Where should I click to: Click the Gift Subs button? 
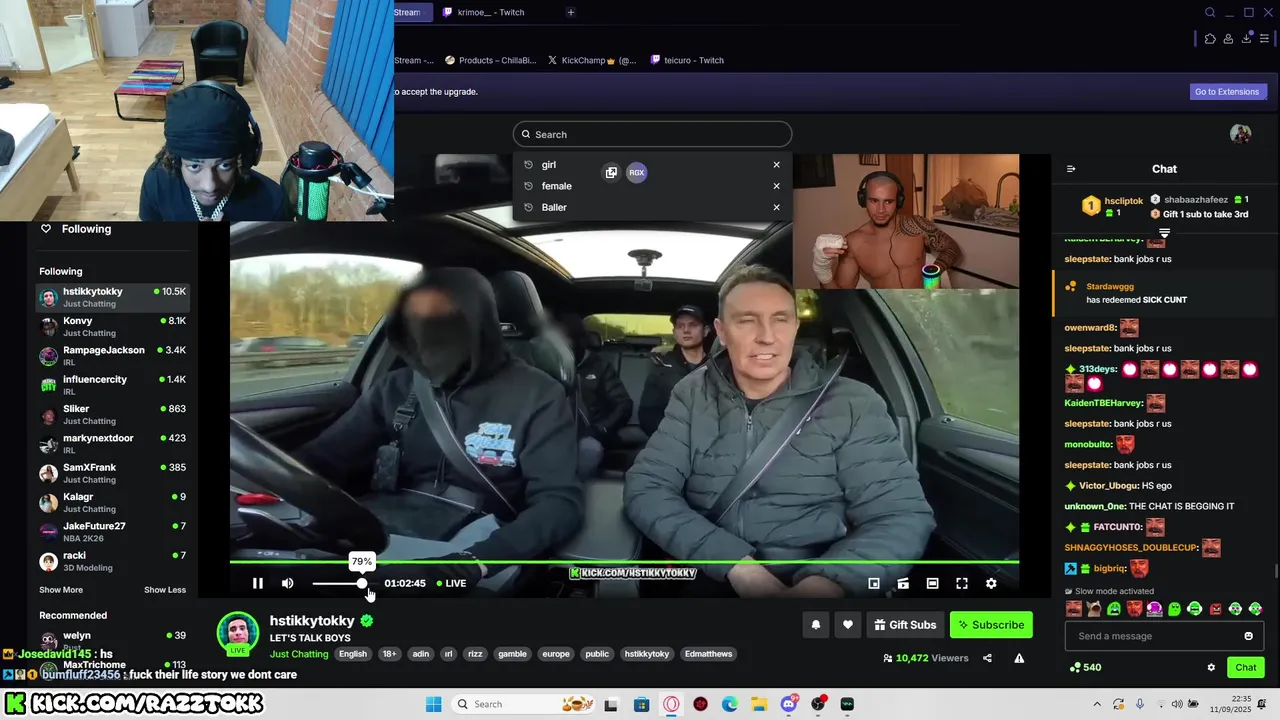[905, 625]
